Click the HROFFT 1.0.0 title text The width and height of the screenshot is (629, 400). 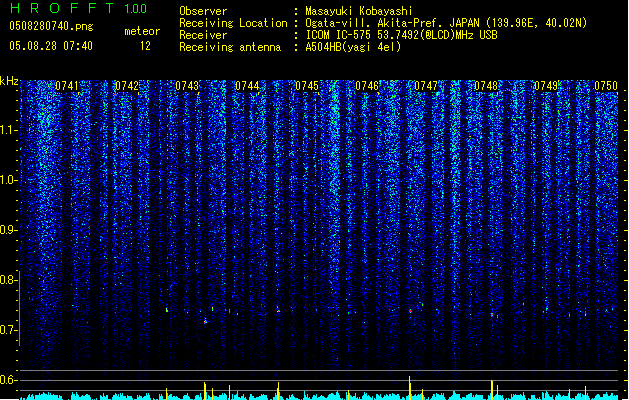[x=78, y=8]
